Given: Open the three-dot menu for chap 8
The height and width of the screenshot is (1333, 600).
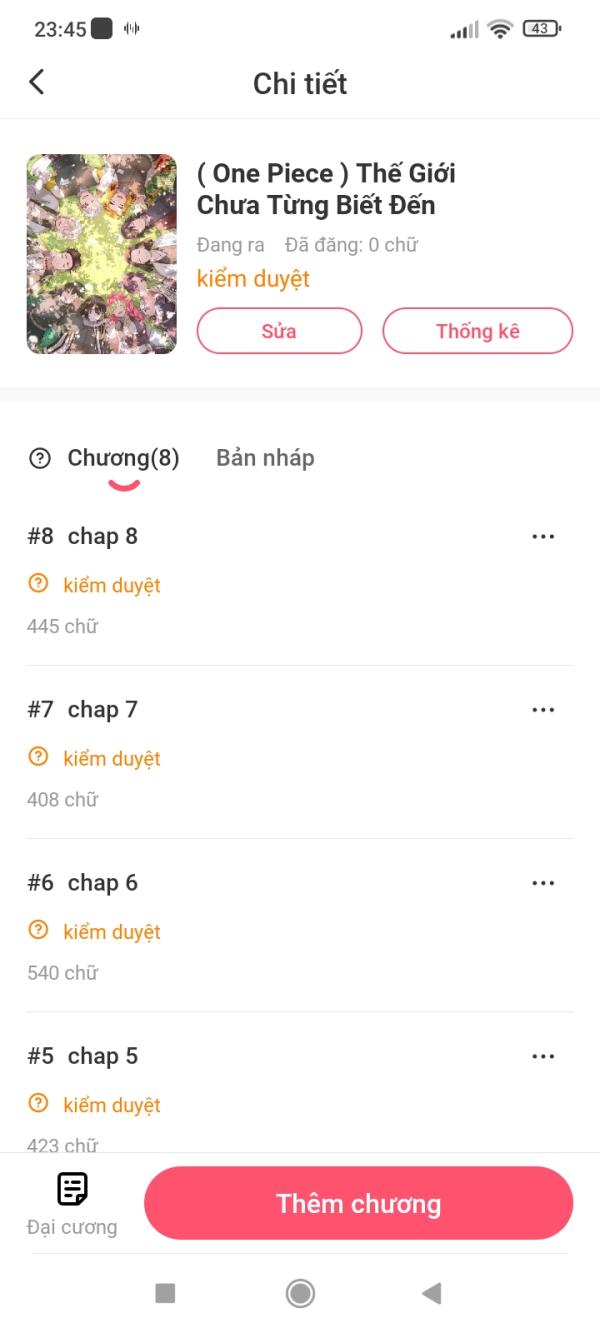Looking at the screenshot, I should click(543, 537).
